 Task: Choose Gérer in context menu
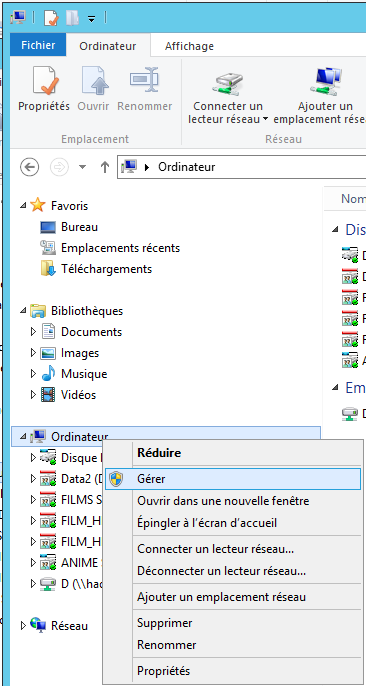[x=233, y=479]
